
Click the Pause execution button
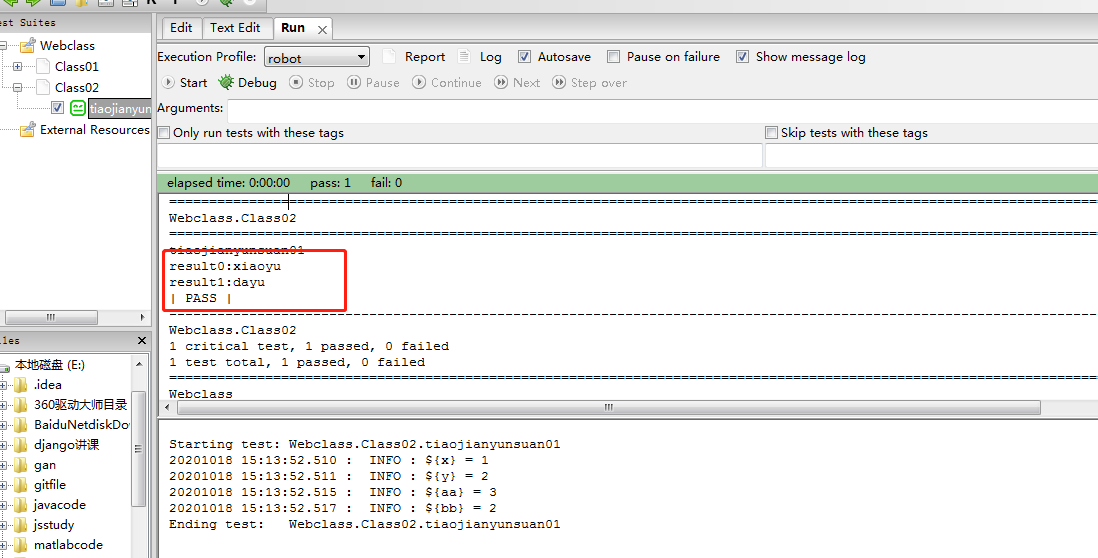(373, 83)
